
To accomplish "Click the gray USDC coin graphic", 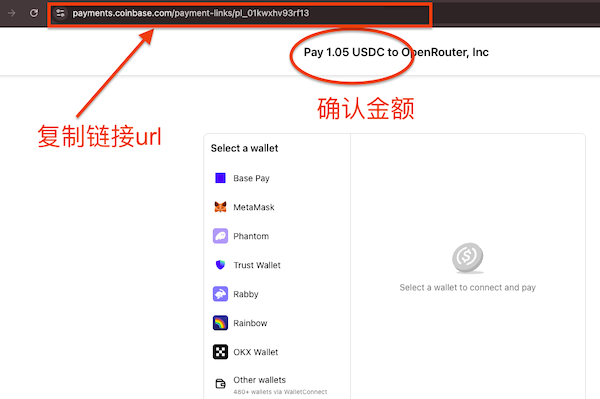I will click(468, 258).
